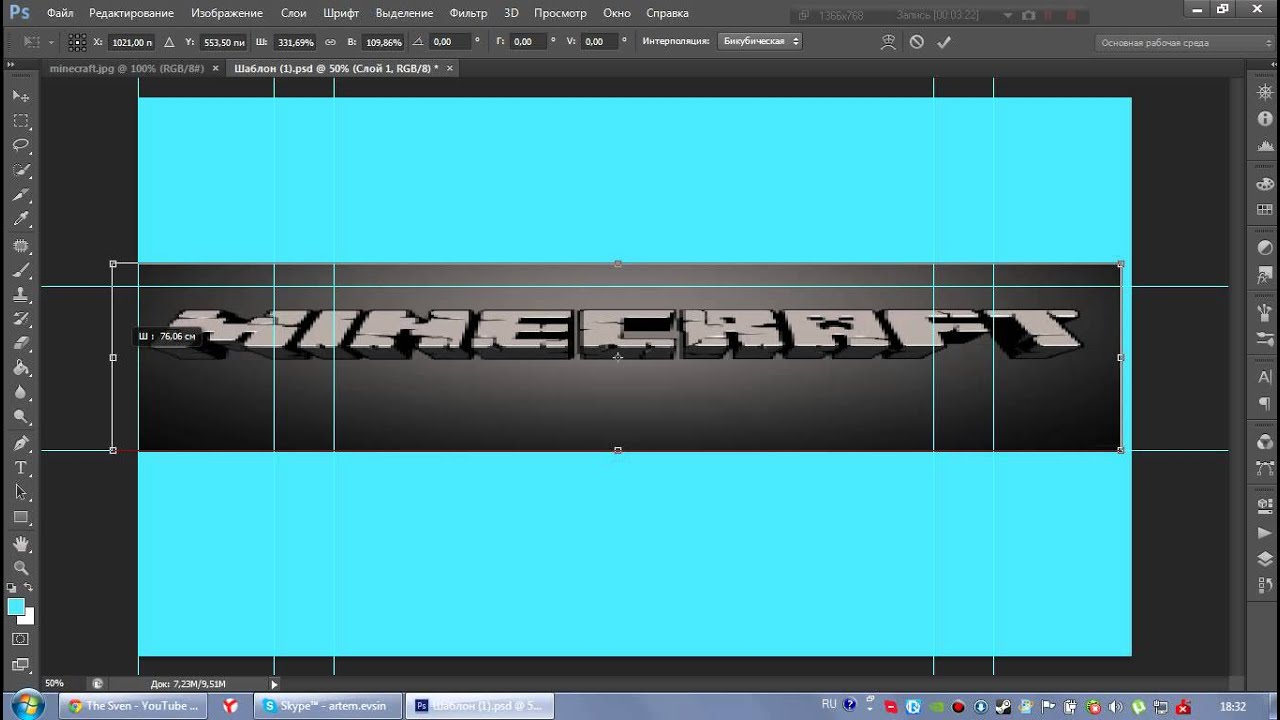Commit the transform with the checkmark

[x=943, y=42]
